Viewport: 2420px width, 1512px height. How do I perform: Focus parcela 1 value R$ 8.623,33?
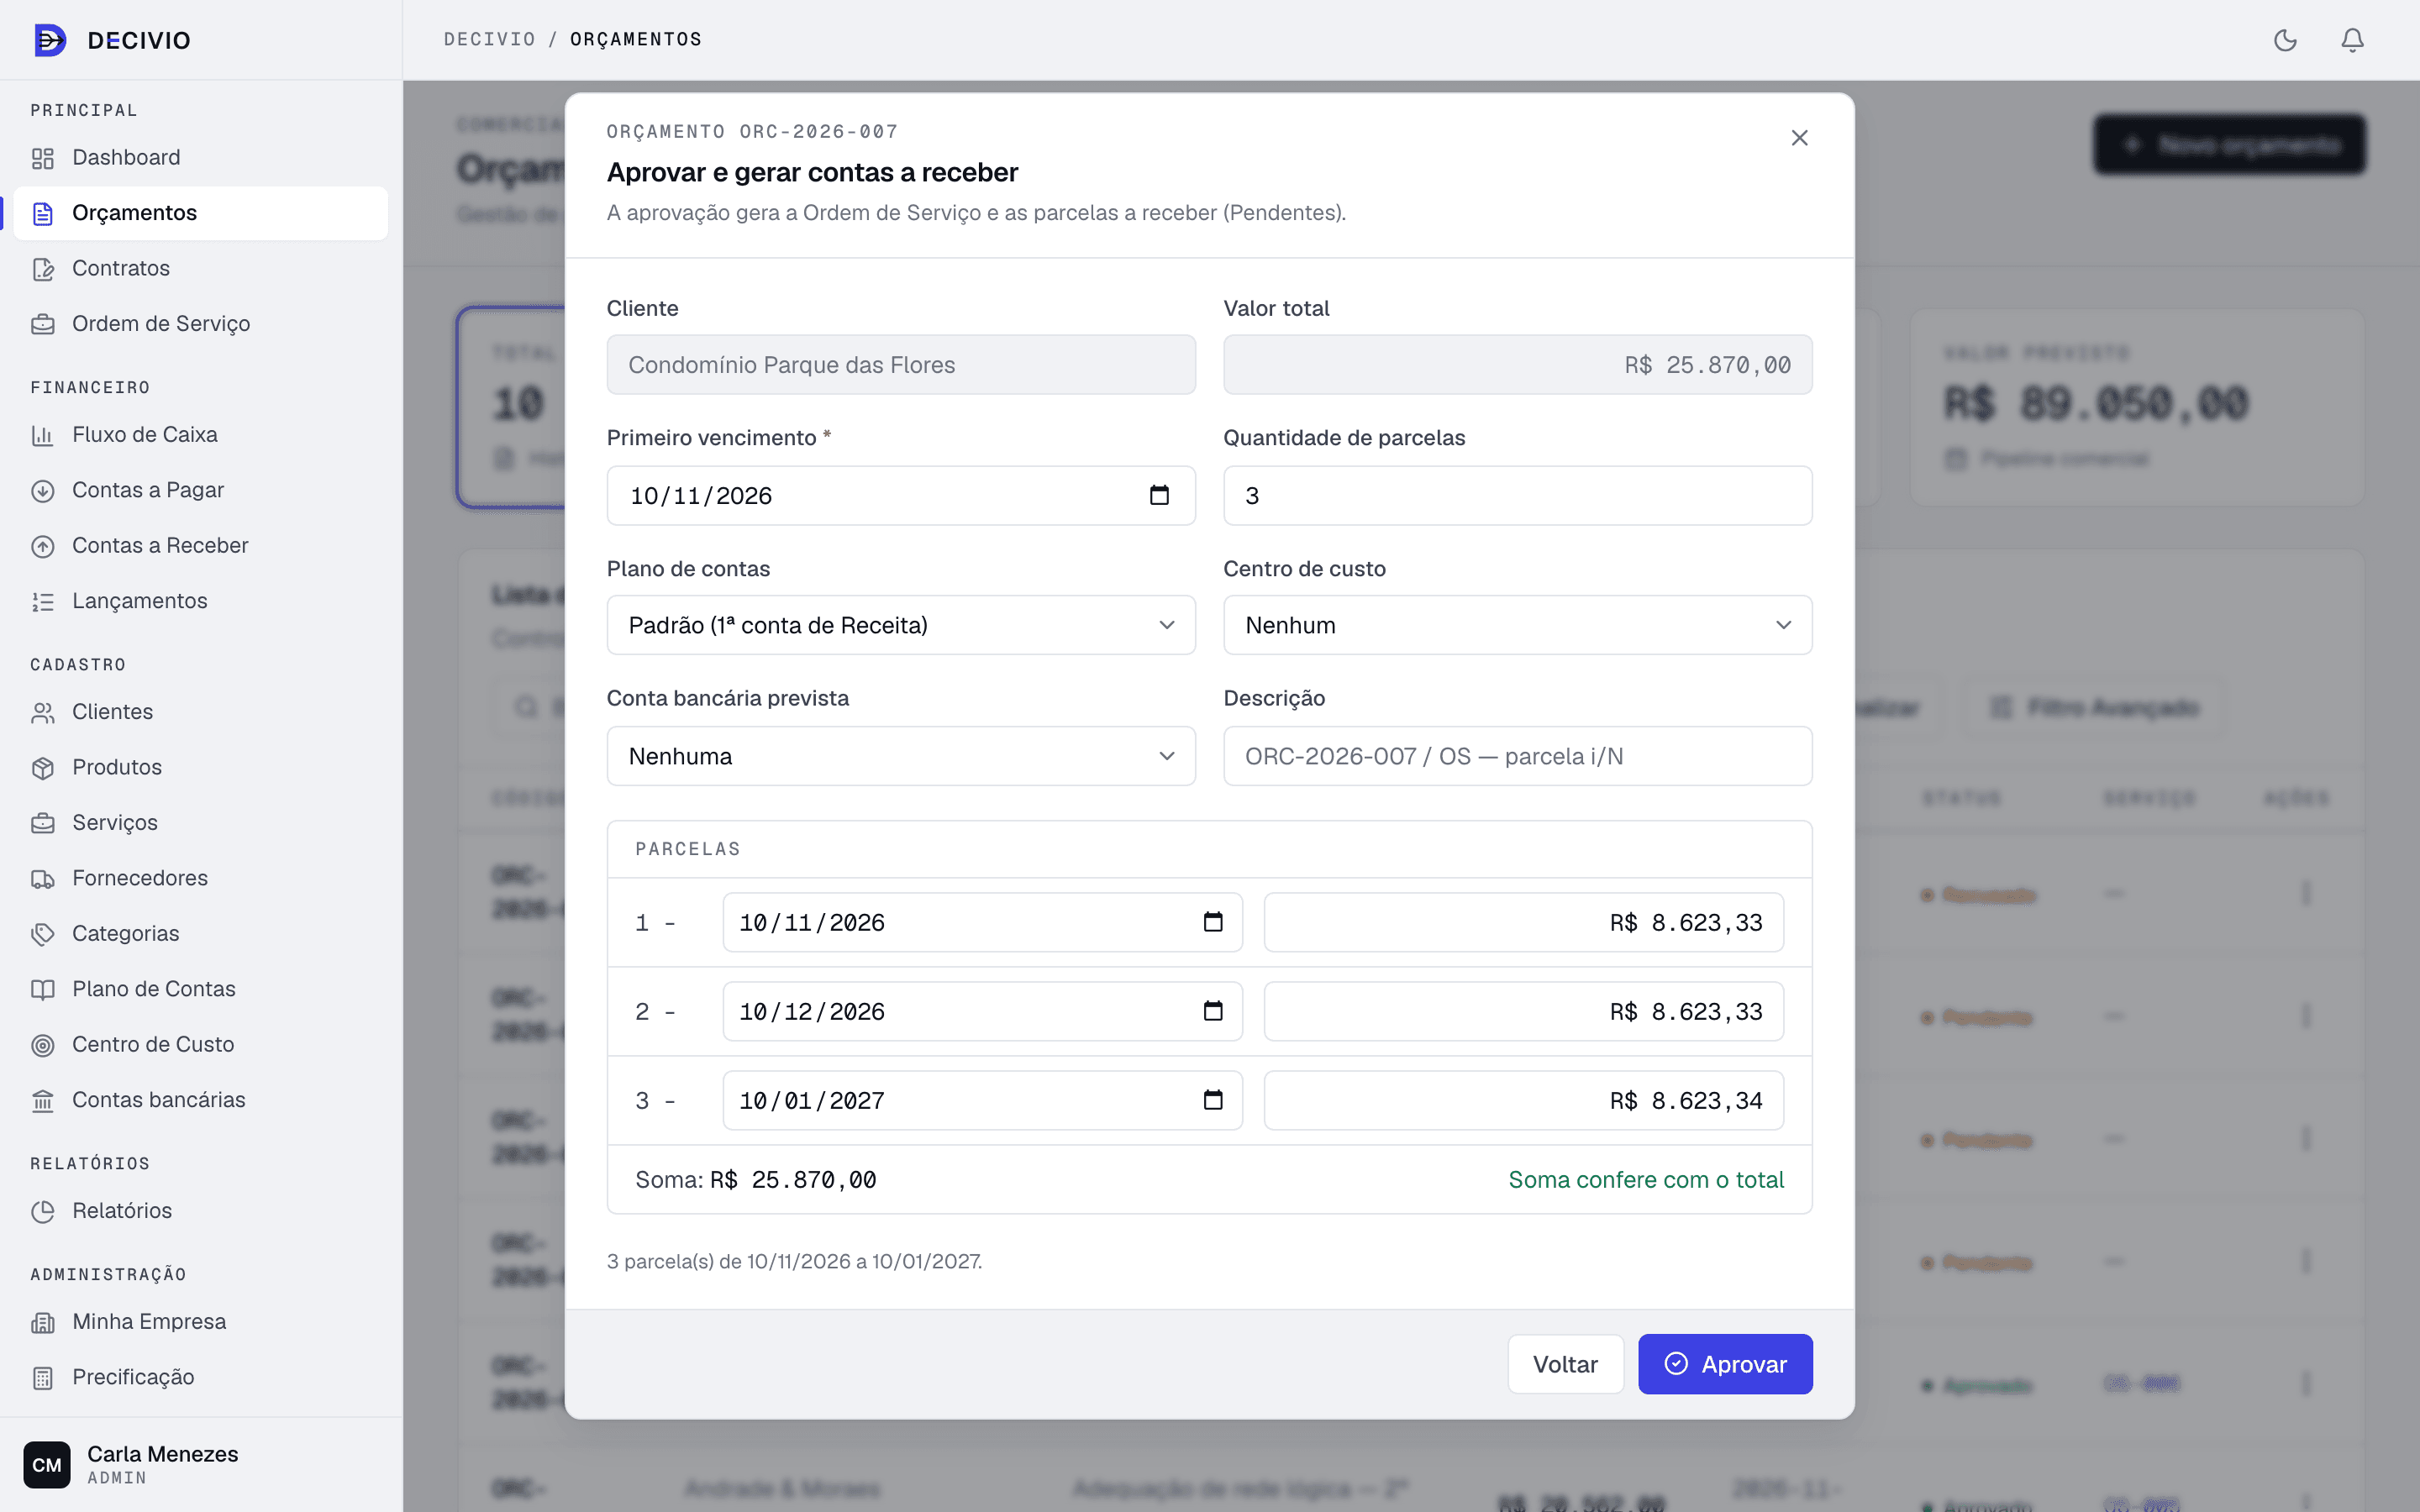(1523, 922)
